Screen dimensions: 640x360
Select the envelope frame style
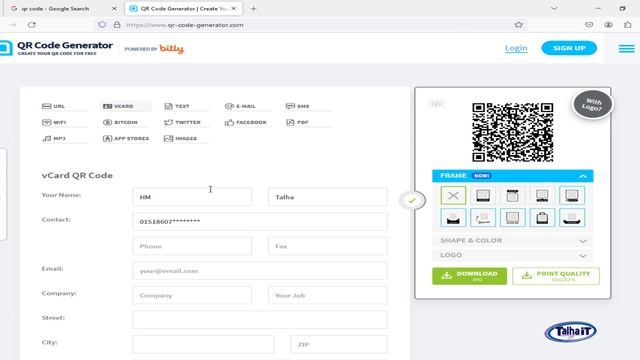coord(453,218)
